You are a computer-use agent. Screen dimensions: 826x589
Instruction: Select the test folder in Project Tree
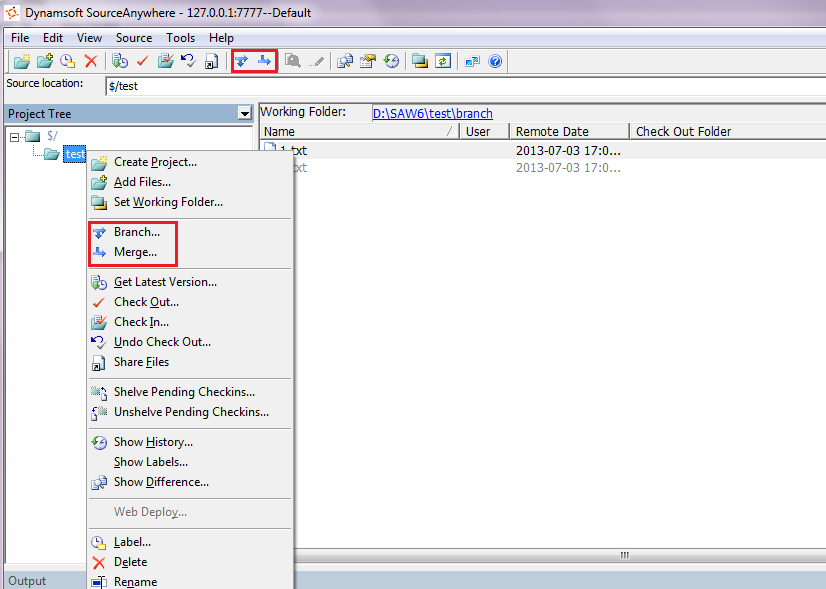pyautogui.click(x=74, y=154)
